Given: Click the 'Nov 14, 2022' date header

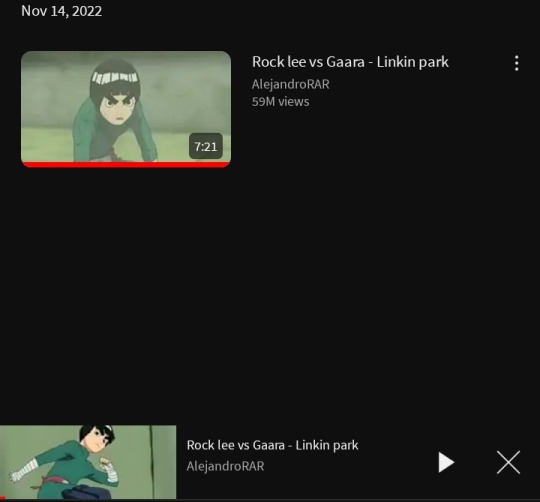Looking at the screenshot, I should [61, 11].
